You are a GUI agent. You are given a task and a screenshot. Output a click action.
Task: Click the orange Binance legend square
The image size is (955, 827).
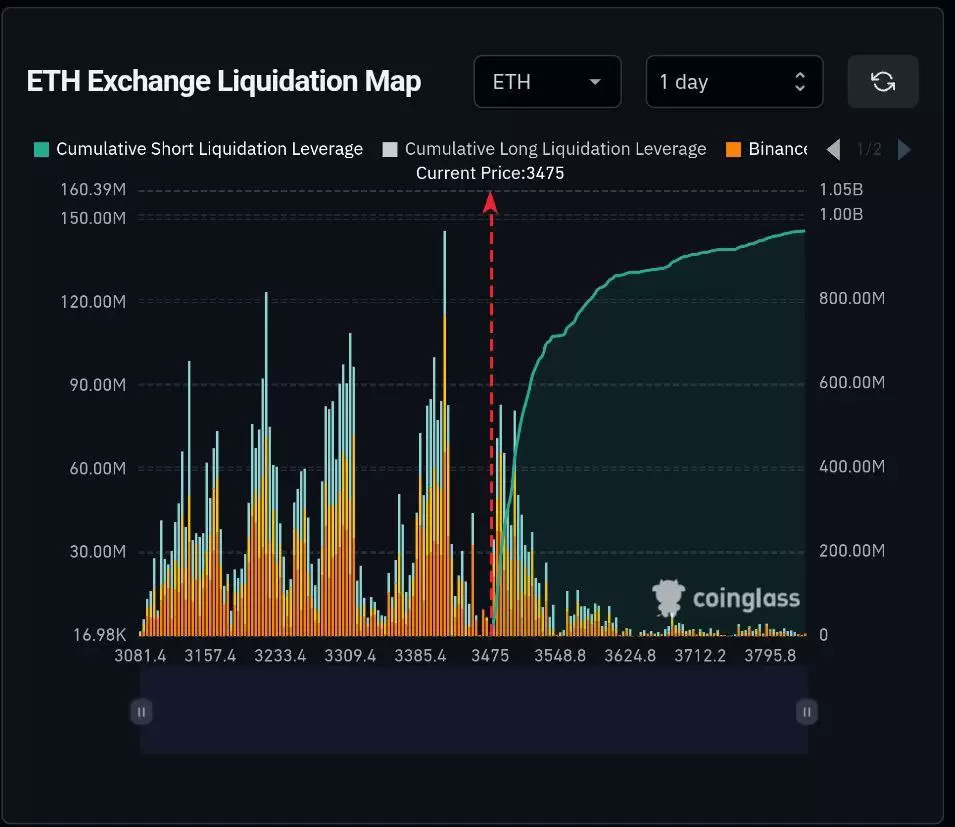[x=733, y=149]
